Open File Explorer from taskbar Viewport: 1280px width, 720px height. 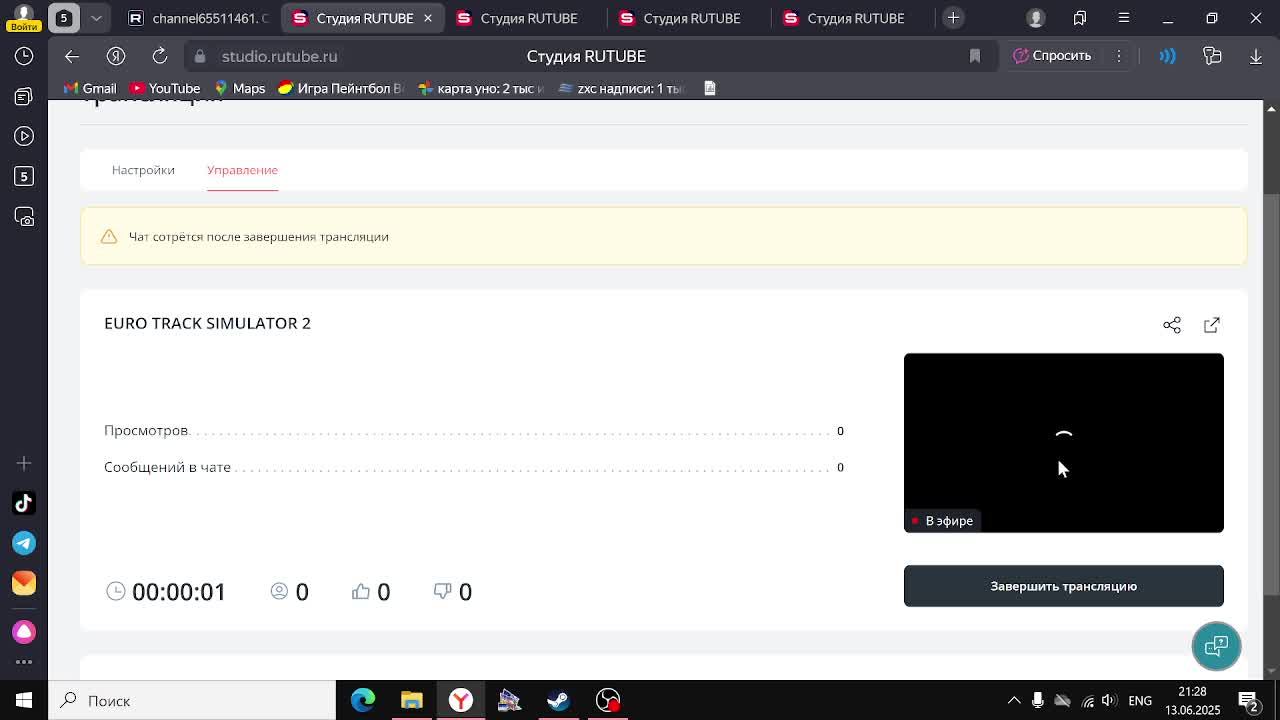(x=412, y=700)
